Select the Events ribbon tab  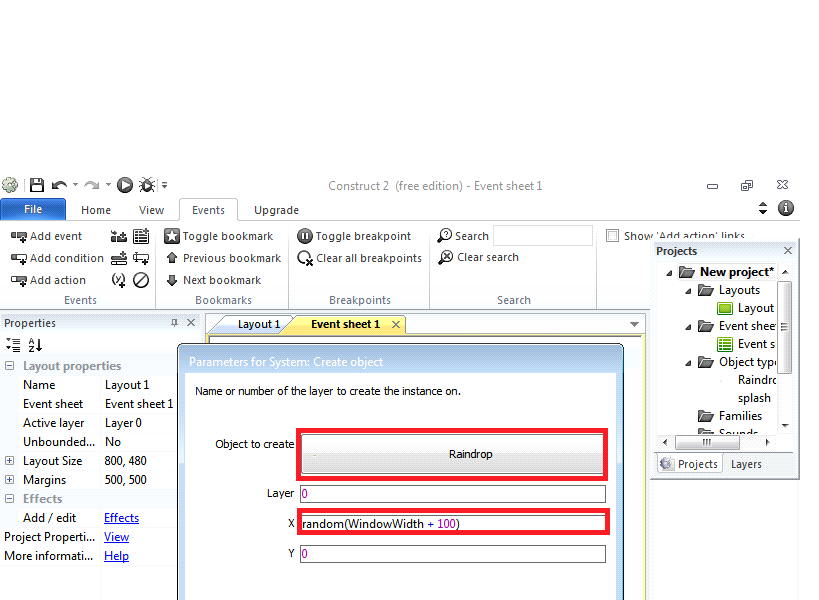[x=208, y=210]
